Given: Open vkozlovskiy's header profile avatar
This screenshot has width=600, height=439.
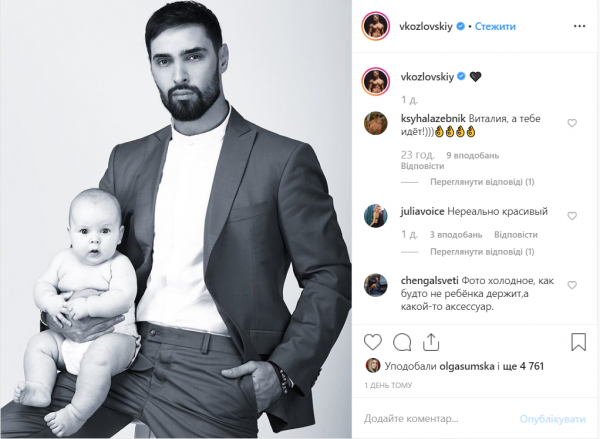Looking at the screenshot, I should (x=375, y=26).
